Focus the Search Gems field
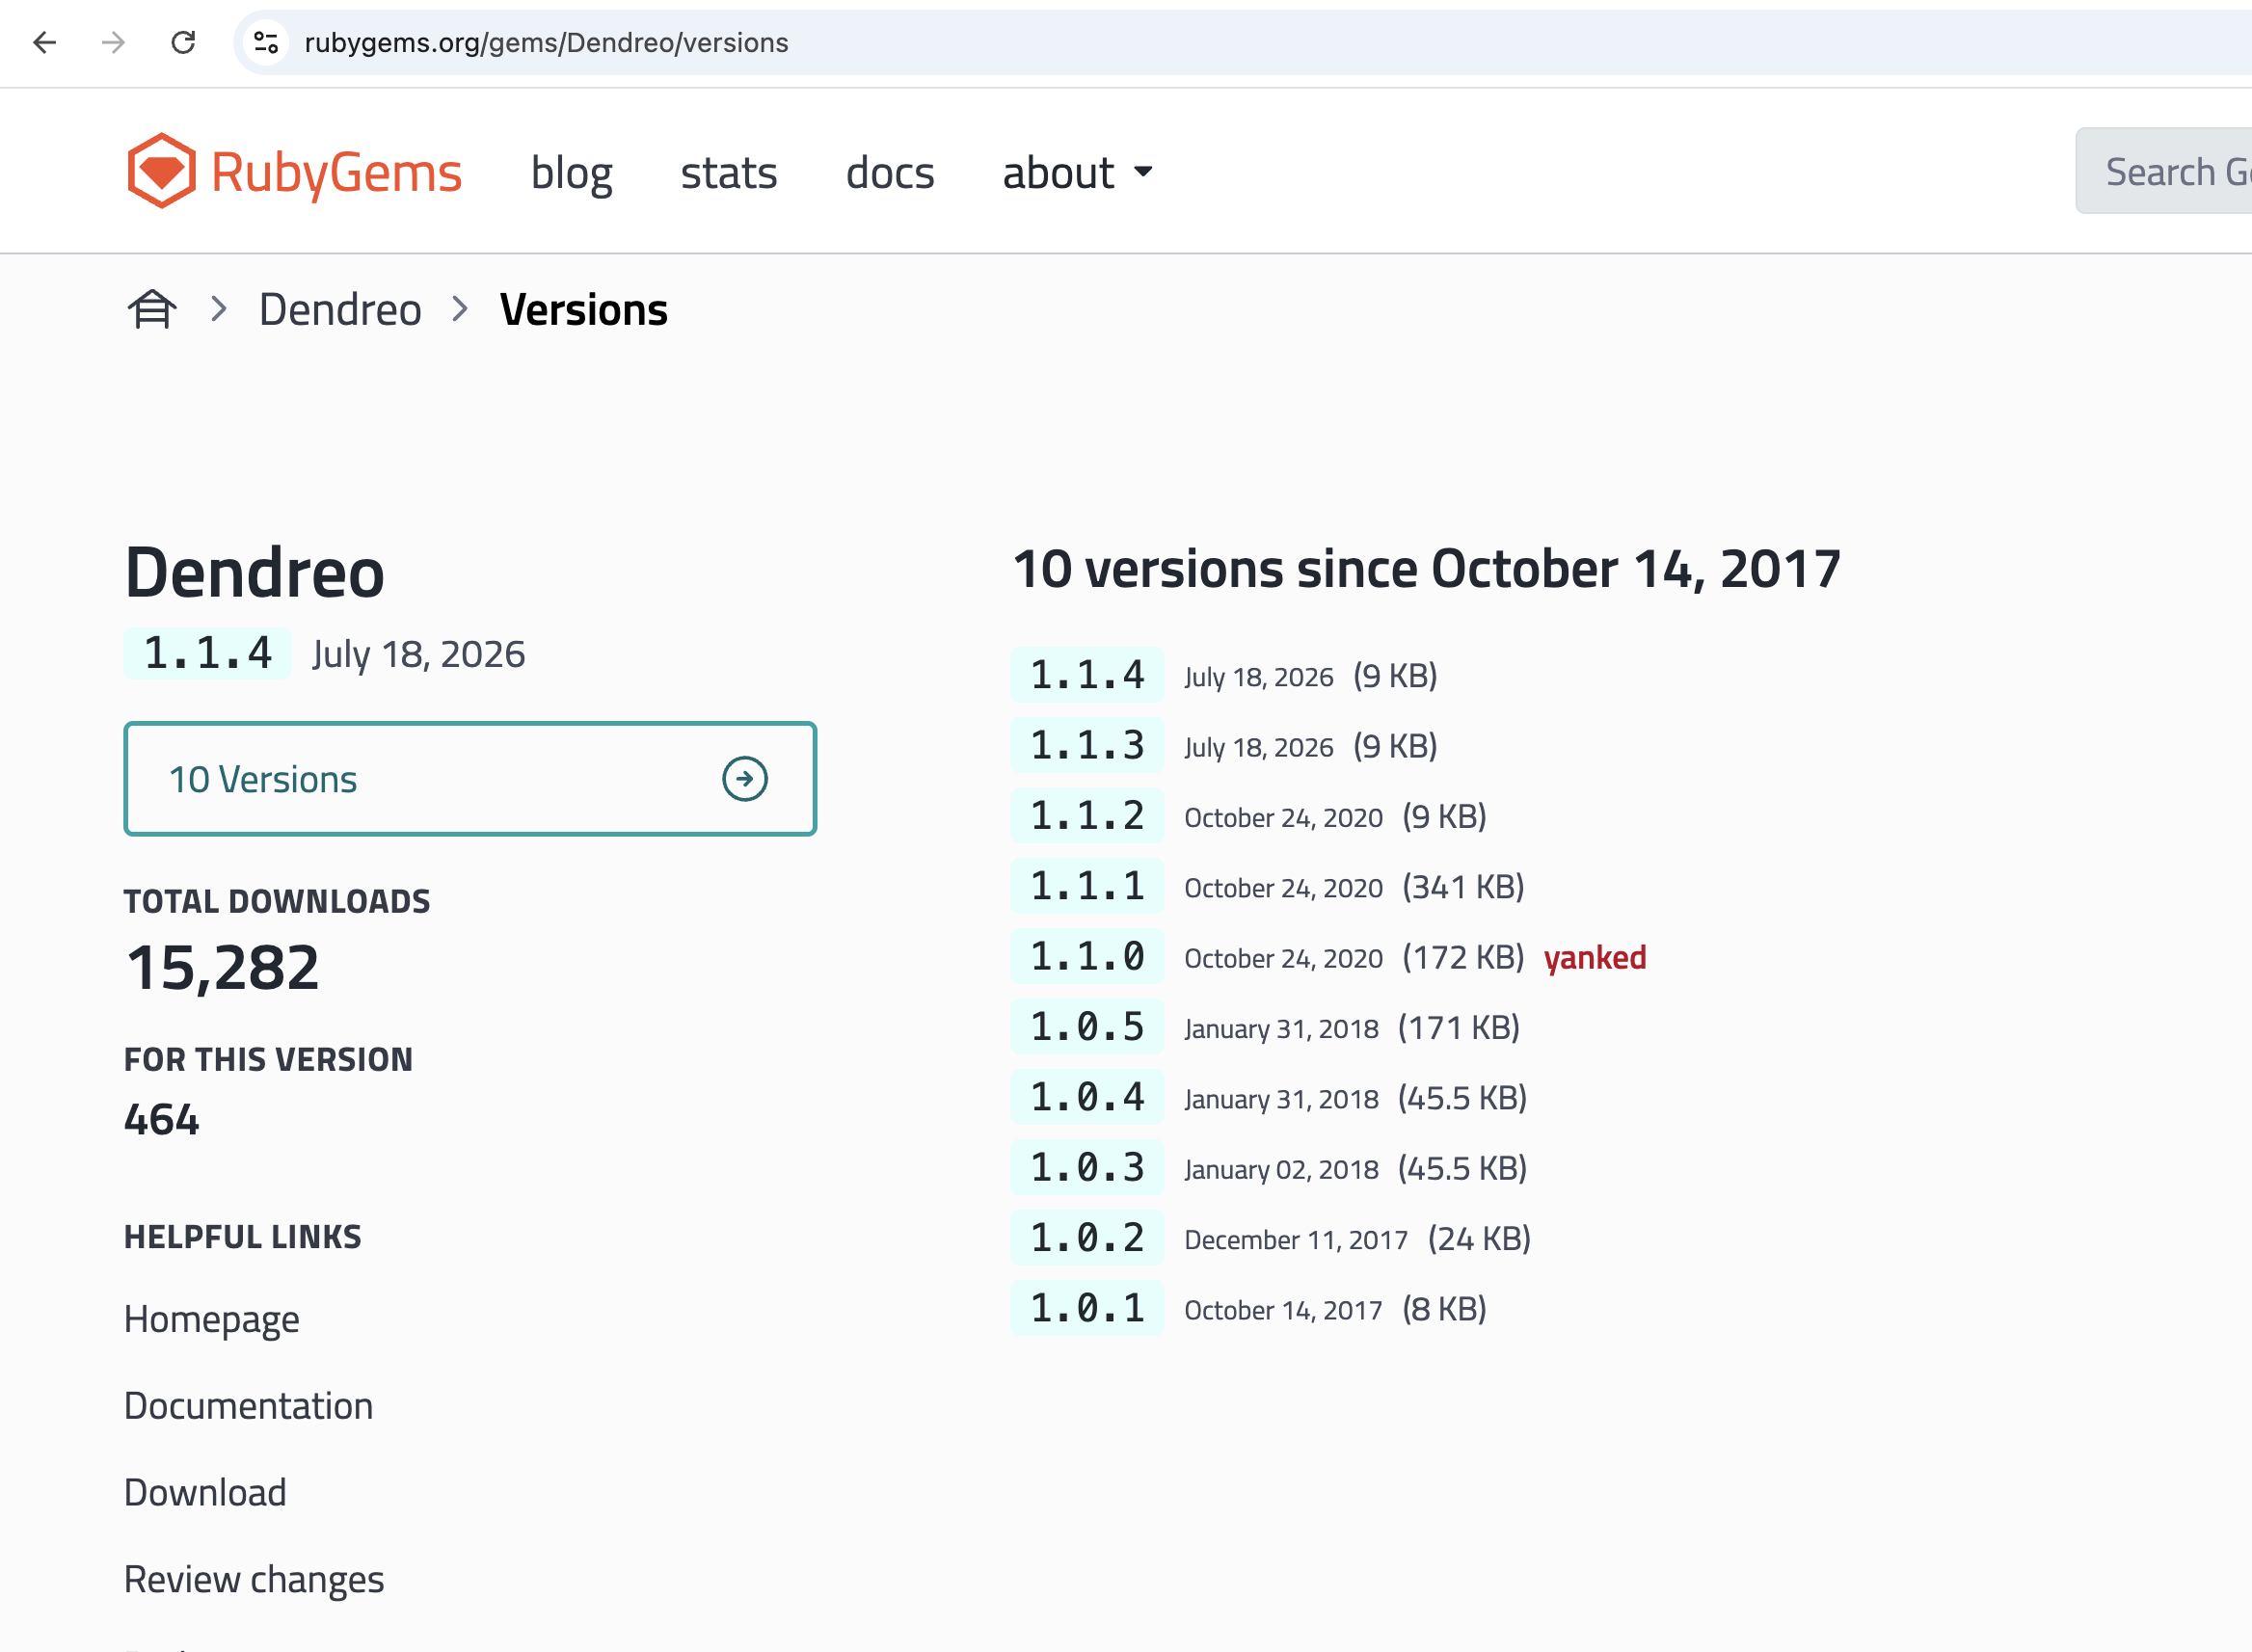Screen dimensions: 2252x1652 [2164, 171]
